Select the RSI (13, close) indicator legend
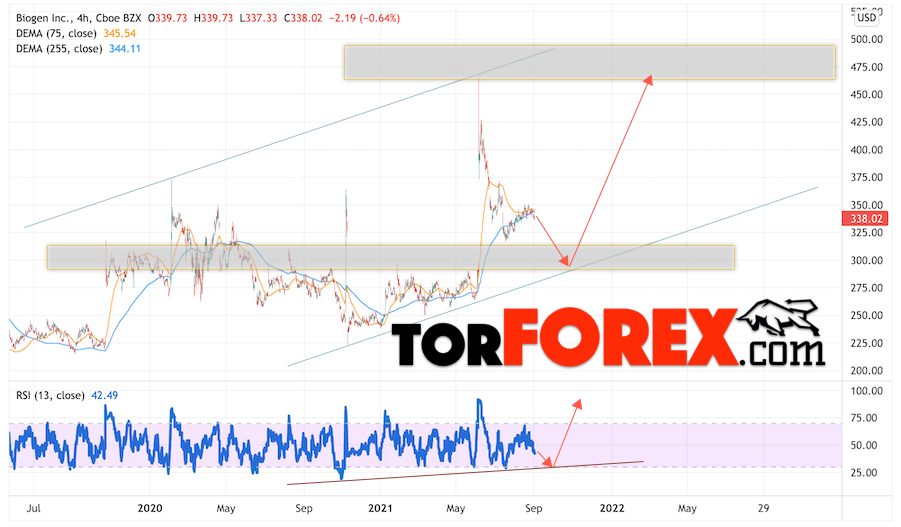This screenshot has height=527, width=901. (x=50, y=395)
